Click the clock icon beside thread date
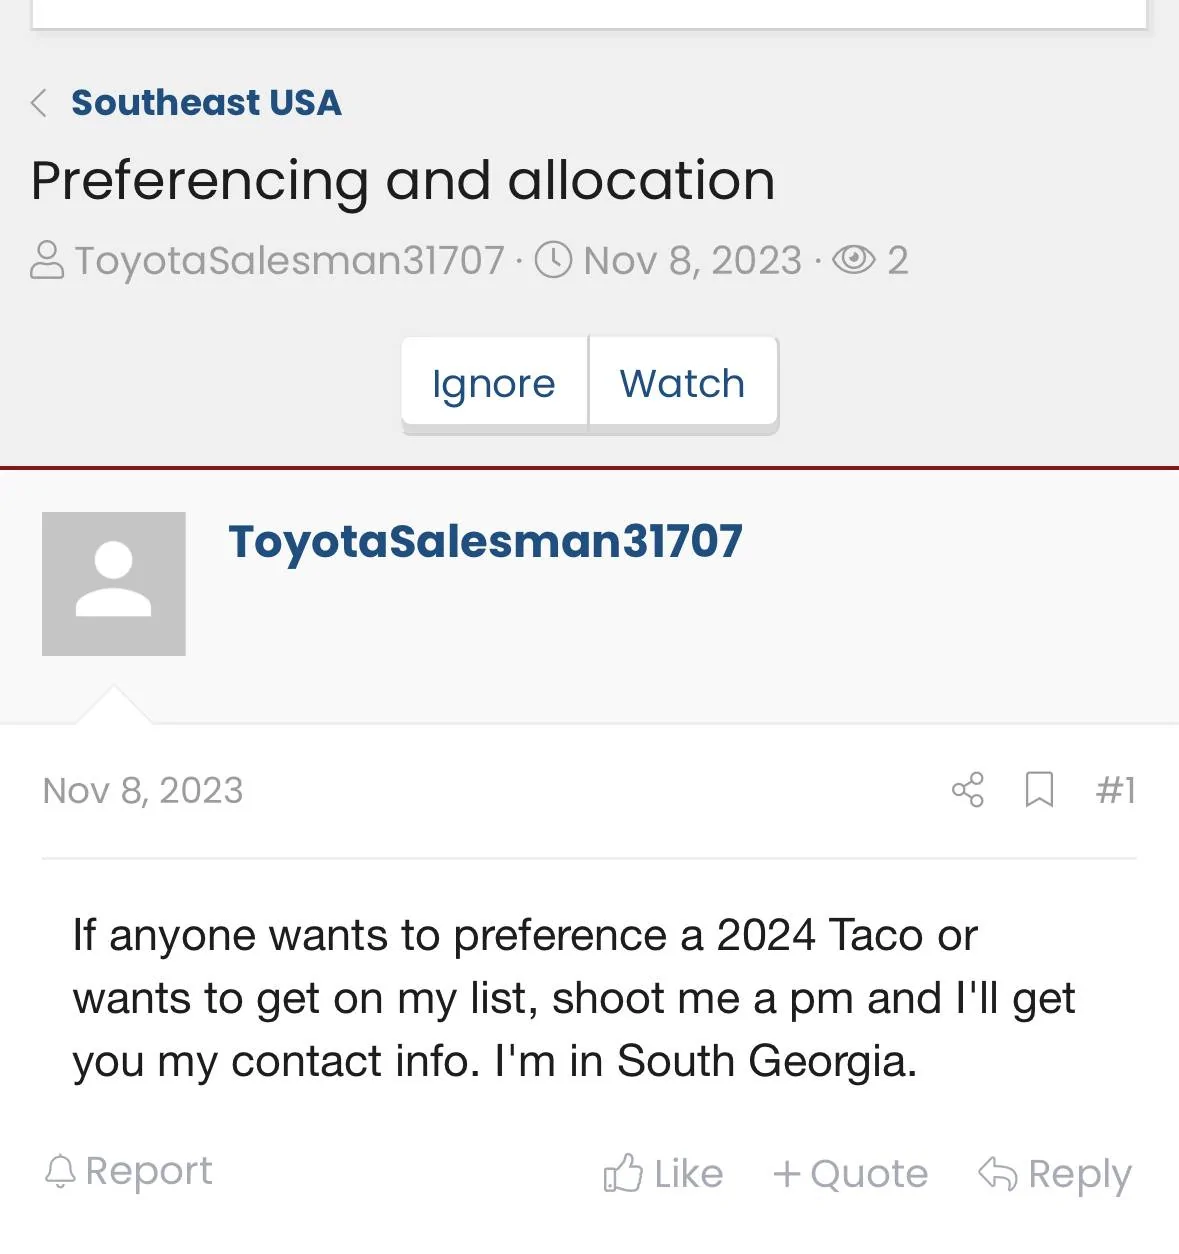 click(x=553, y=261)
